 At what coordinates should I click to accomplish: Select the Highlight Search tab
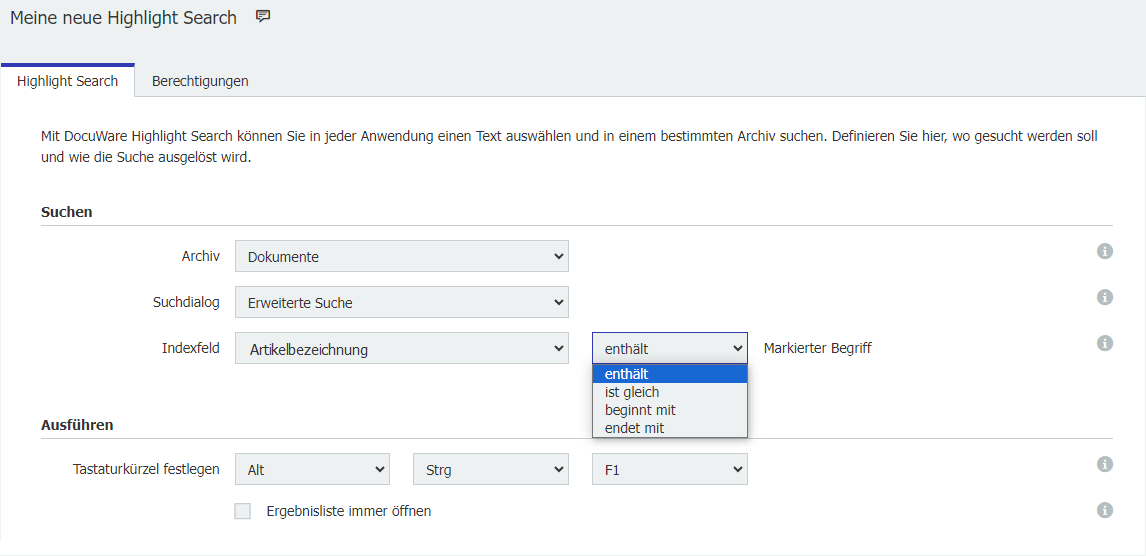tap(67, 81)
